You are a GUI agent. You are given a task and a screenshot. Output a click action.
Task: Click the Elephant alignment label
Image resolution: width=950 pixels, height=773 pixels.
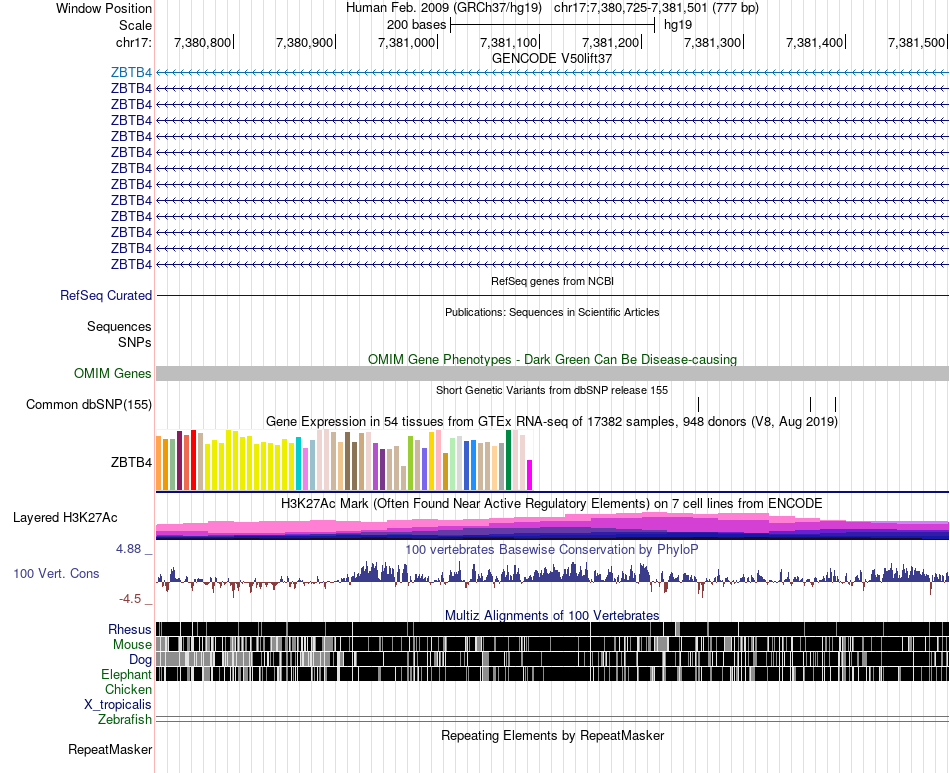tap(127, 675)
